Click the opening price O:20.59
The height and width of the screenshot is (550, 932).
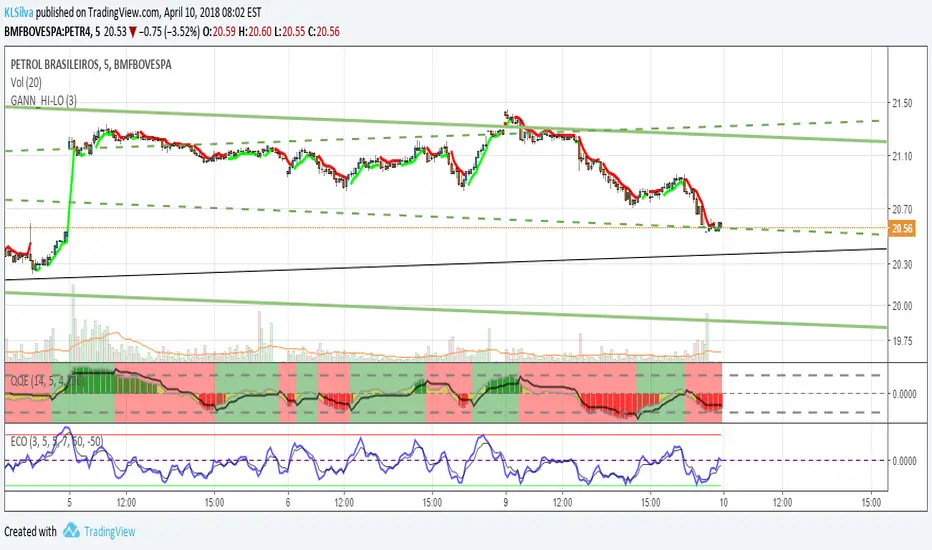(x=219, y=32)
